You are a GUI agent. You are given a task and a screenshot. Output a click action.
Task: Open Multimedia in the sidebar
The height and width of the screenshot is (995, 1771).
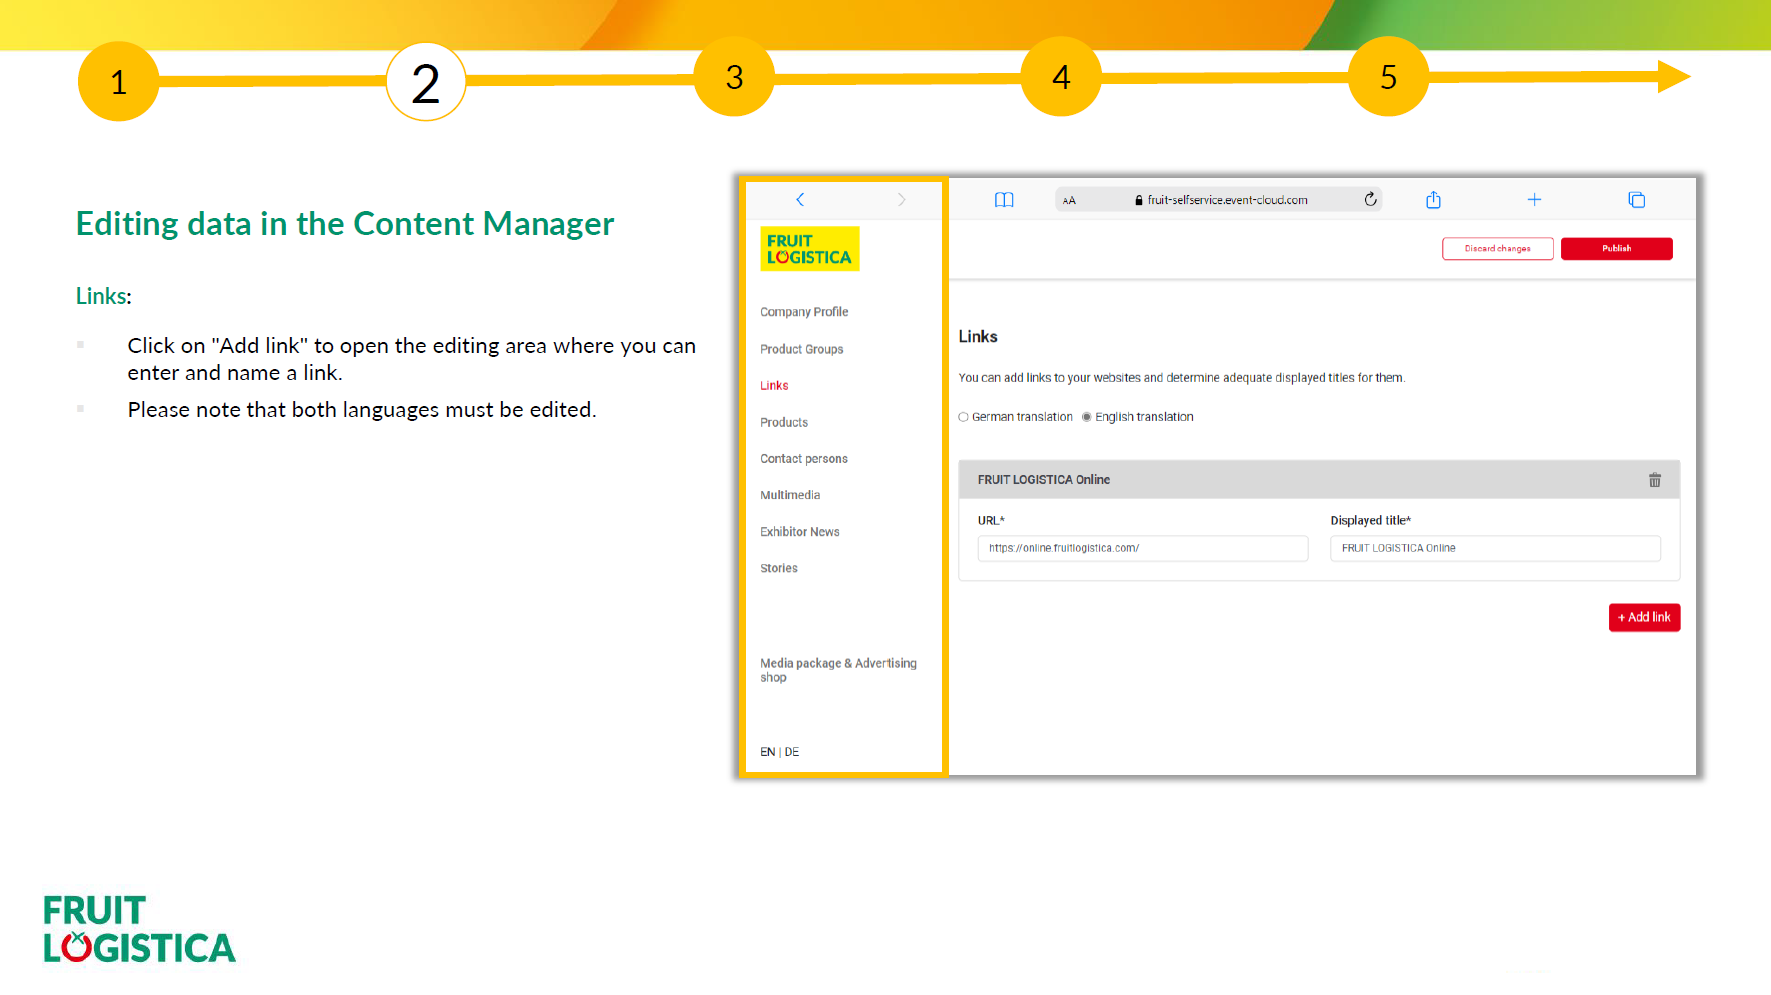tap(790, 495)
